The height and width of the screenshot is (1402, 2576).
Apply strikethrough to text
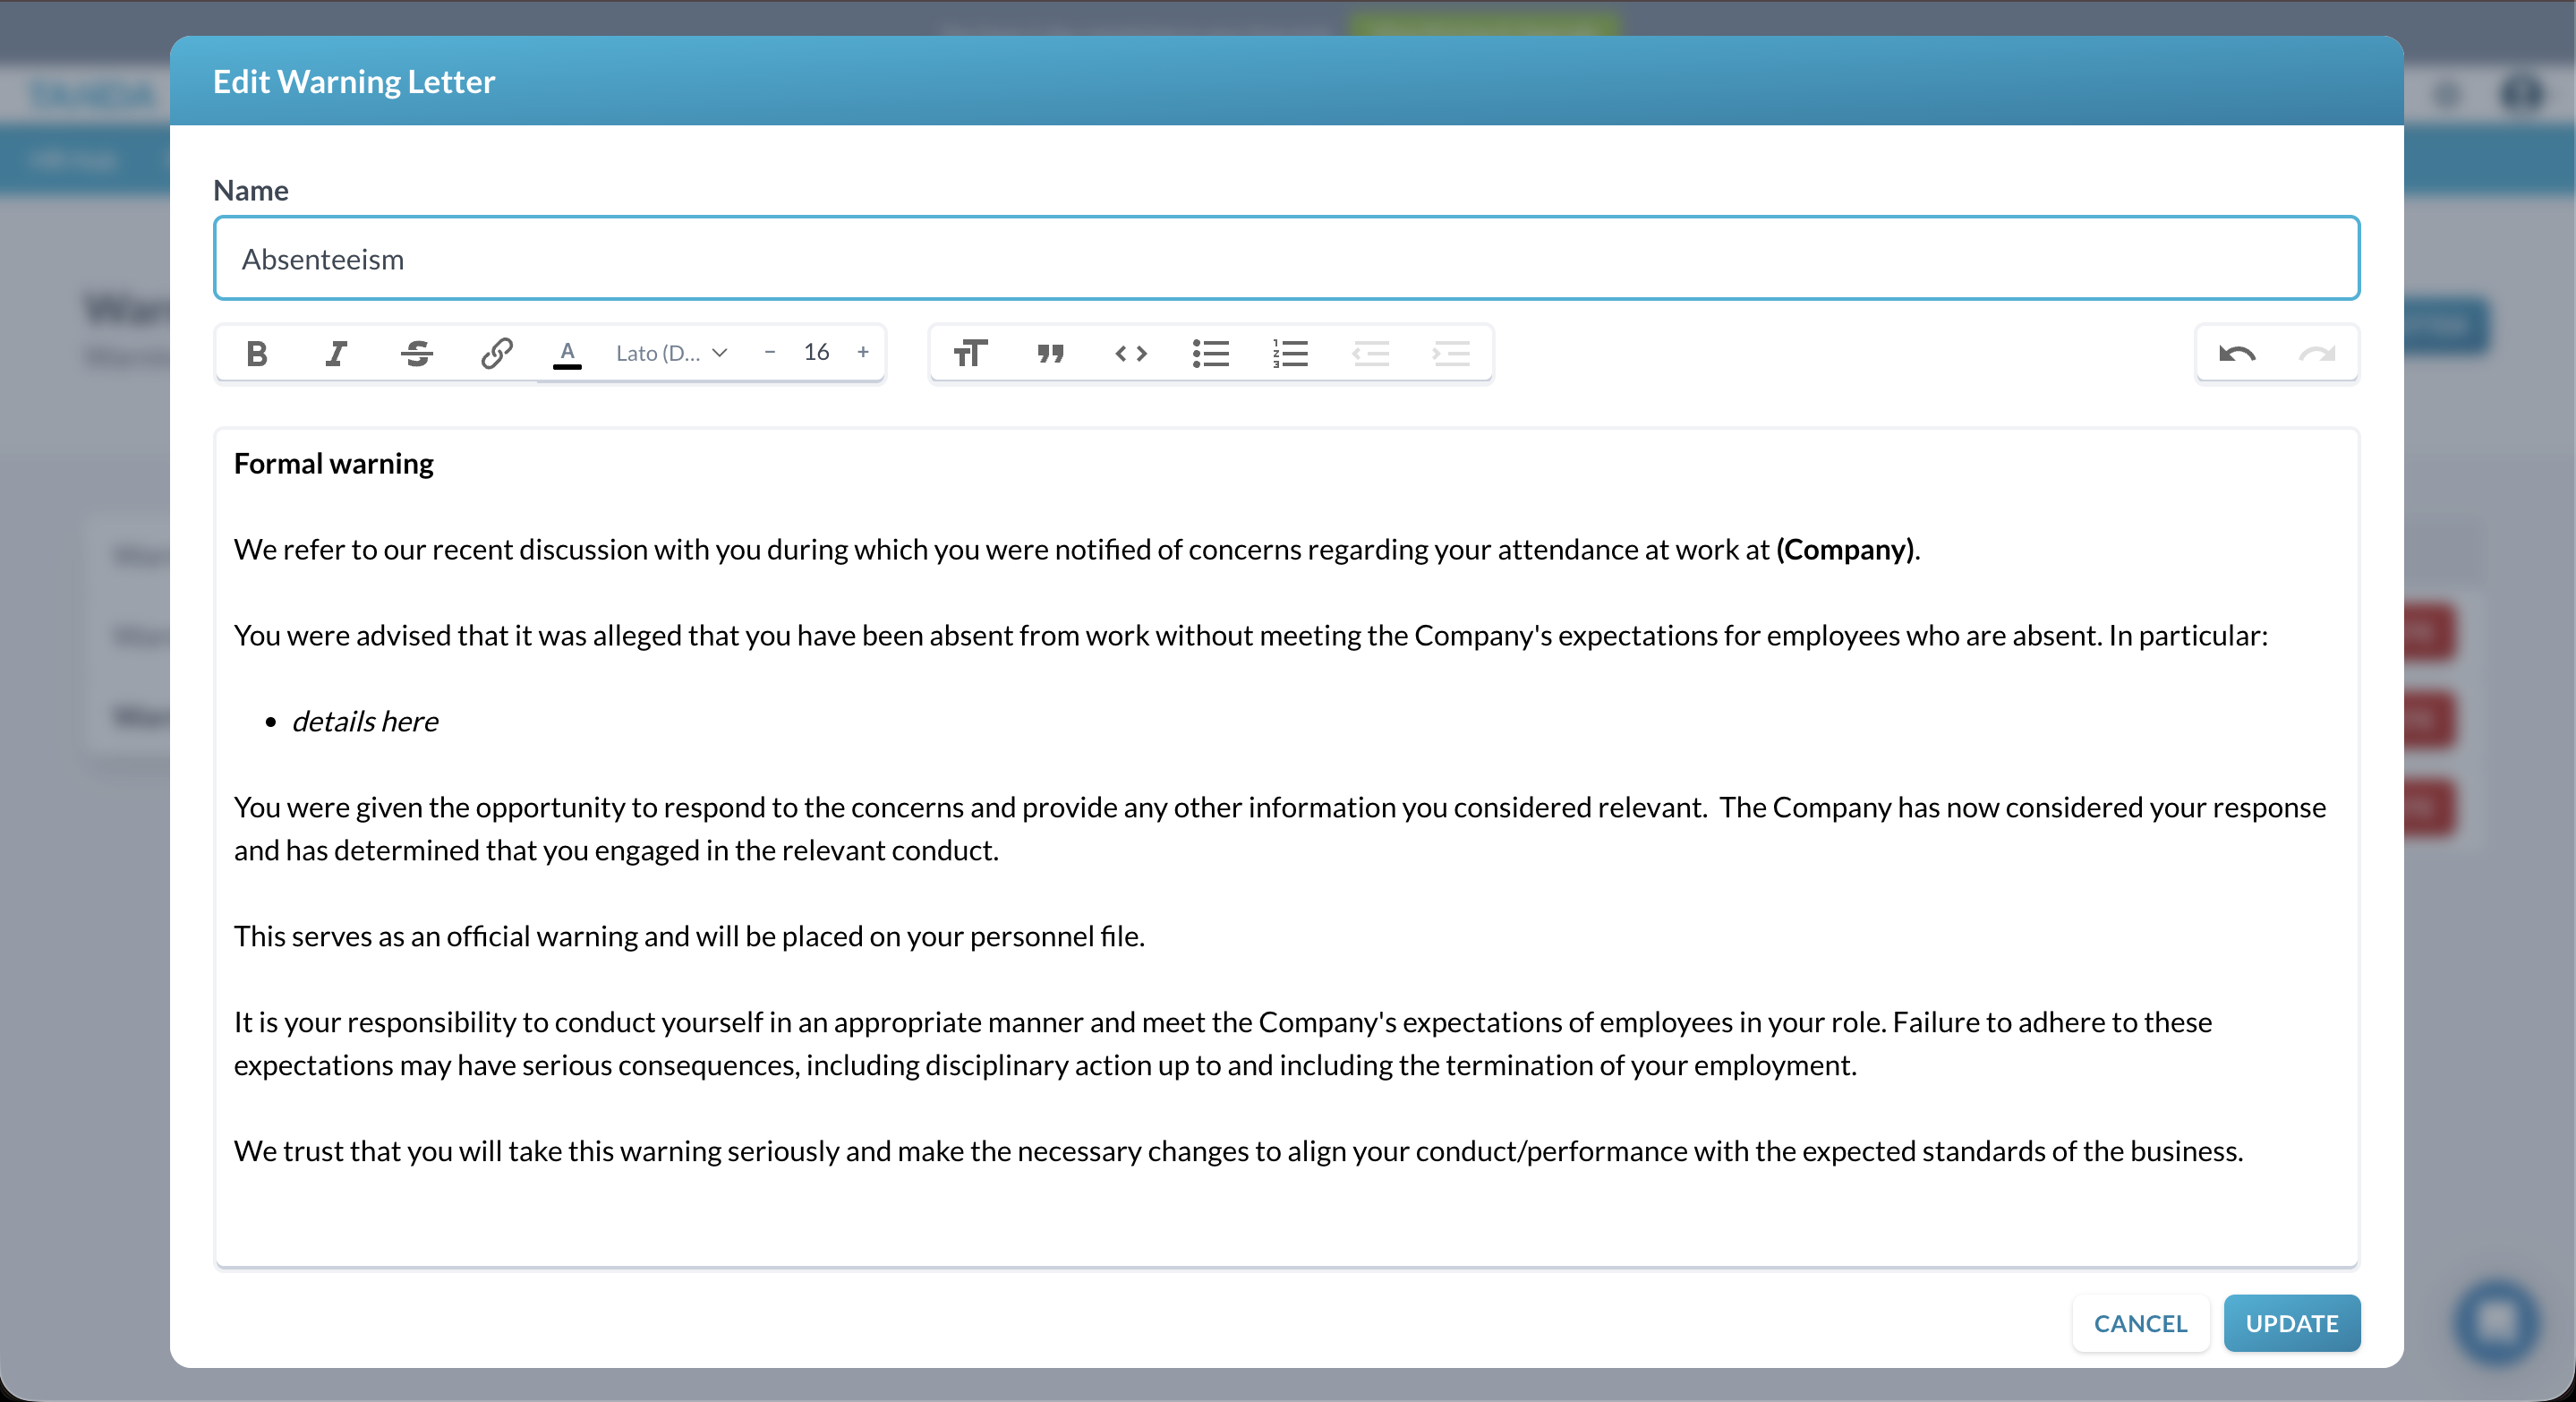[417, 353]
